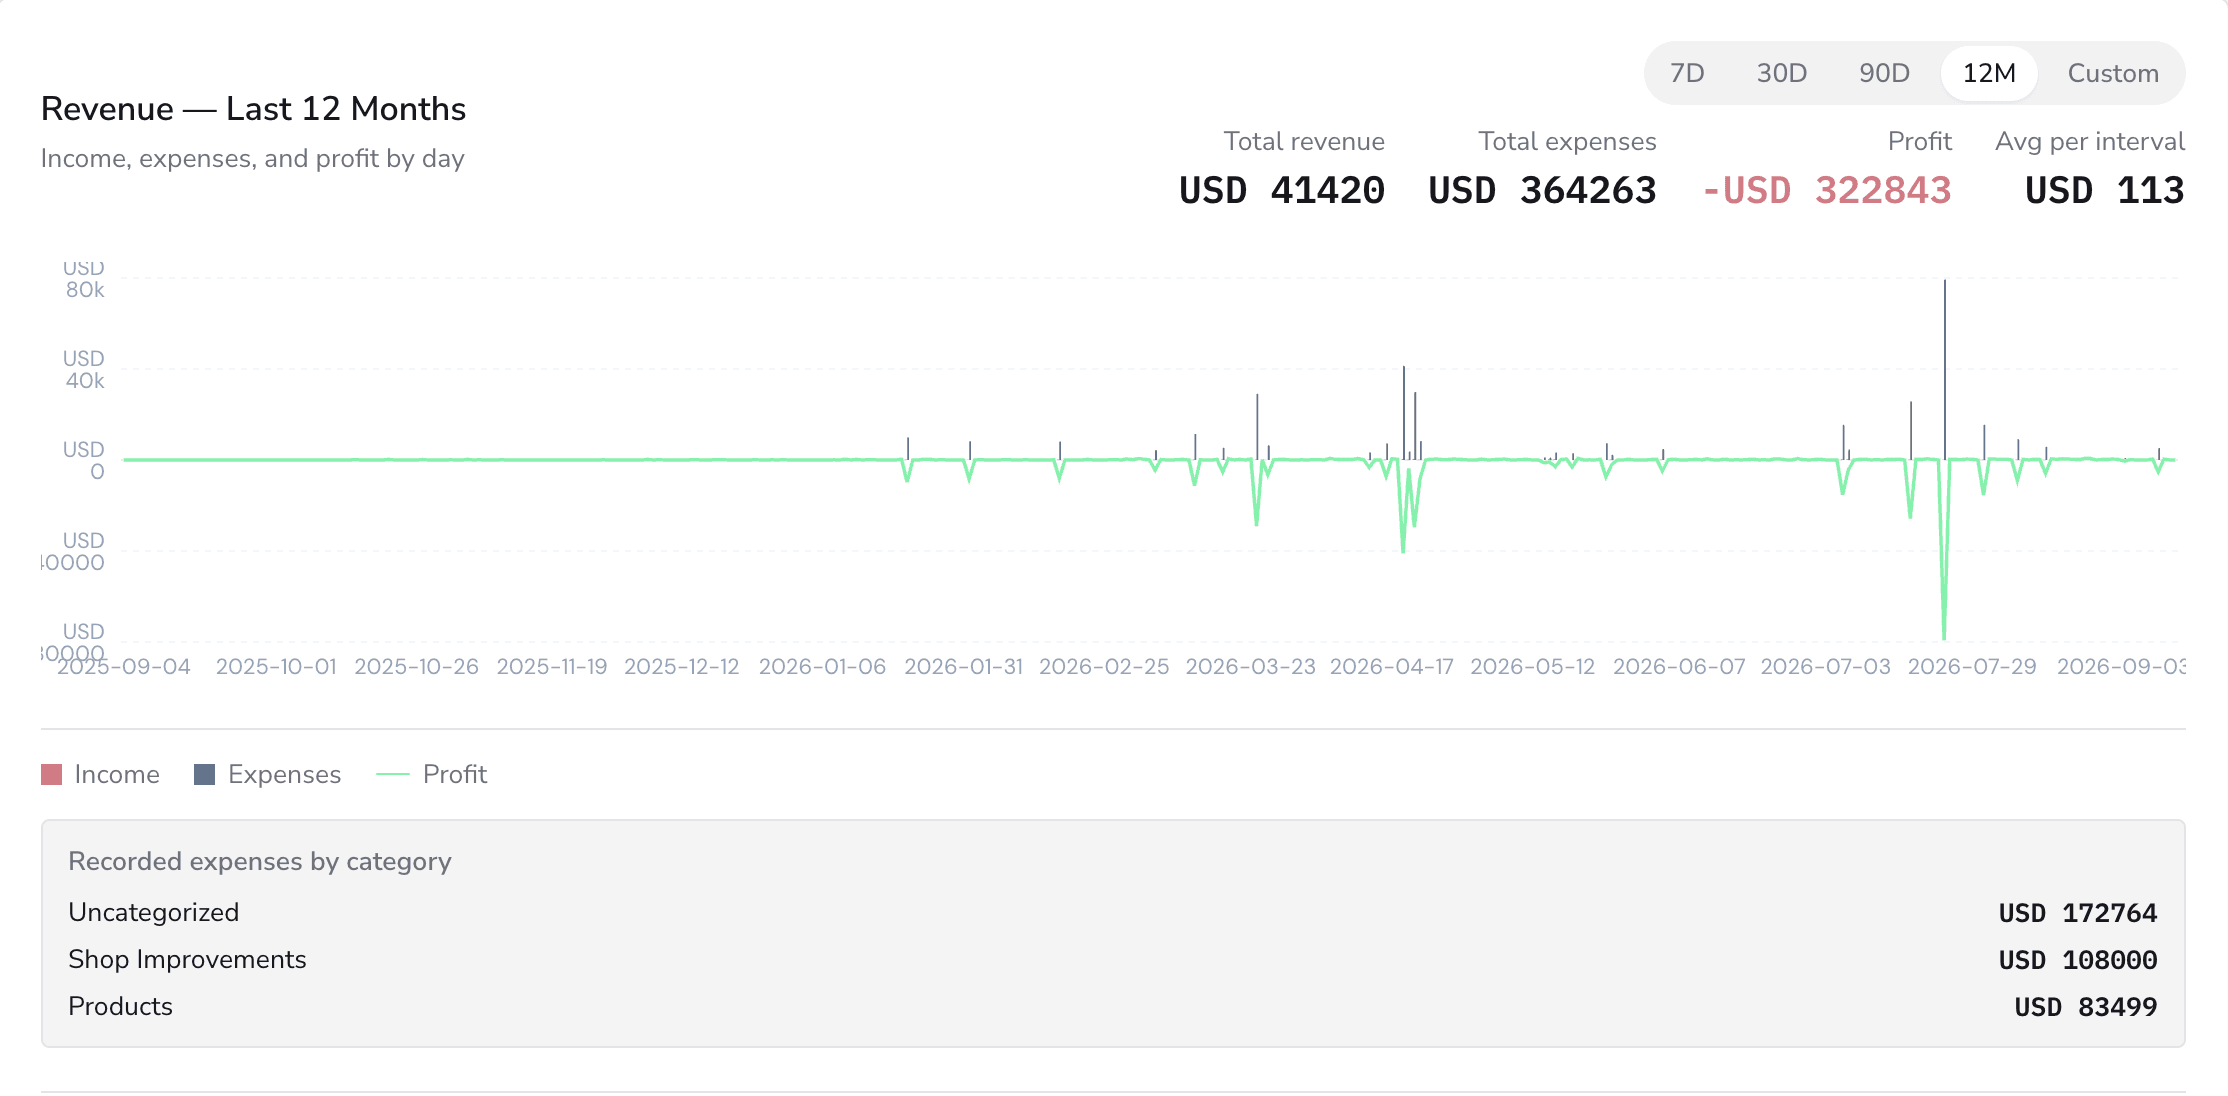Click the Recorded expenses by category heading

point(260,861)
